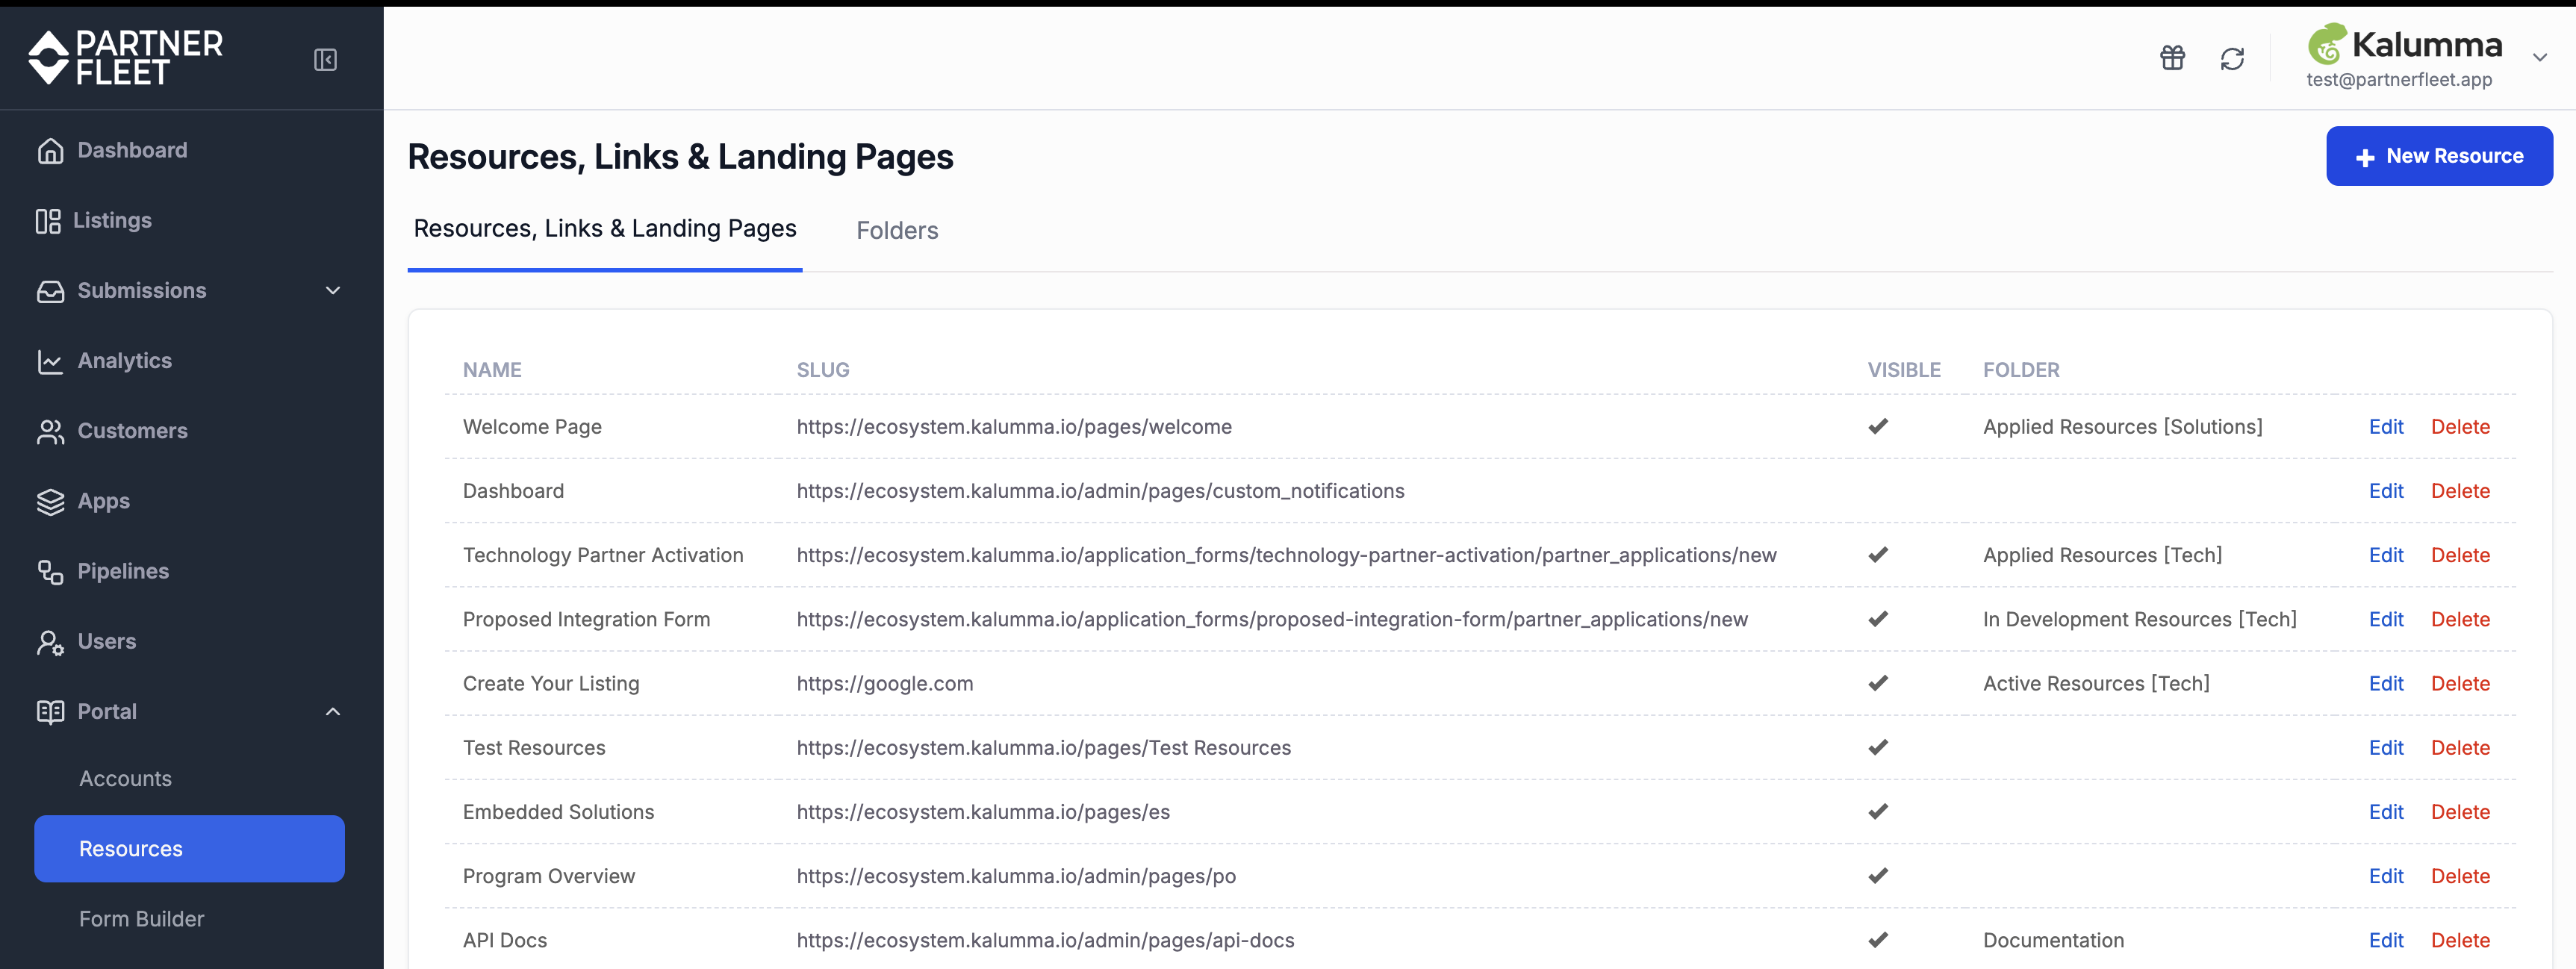The image size is (2576, 969).
Task: Open the Kalumma account dropdown arrow
Action: 2539,58
